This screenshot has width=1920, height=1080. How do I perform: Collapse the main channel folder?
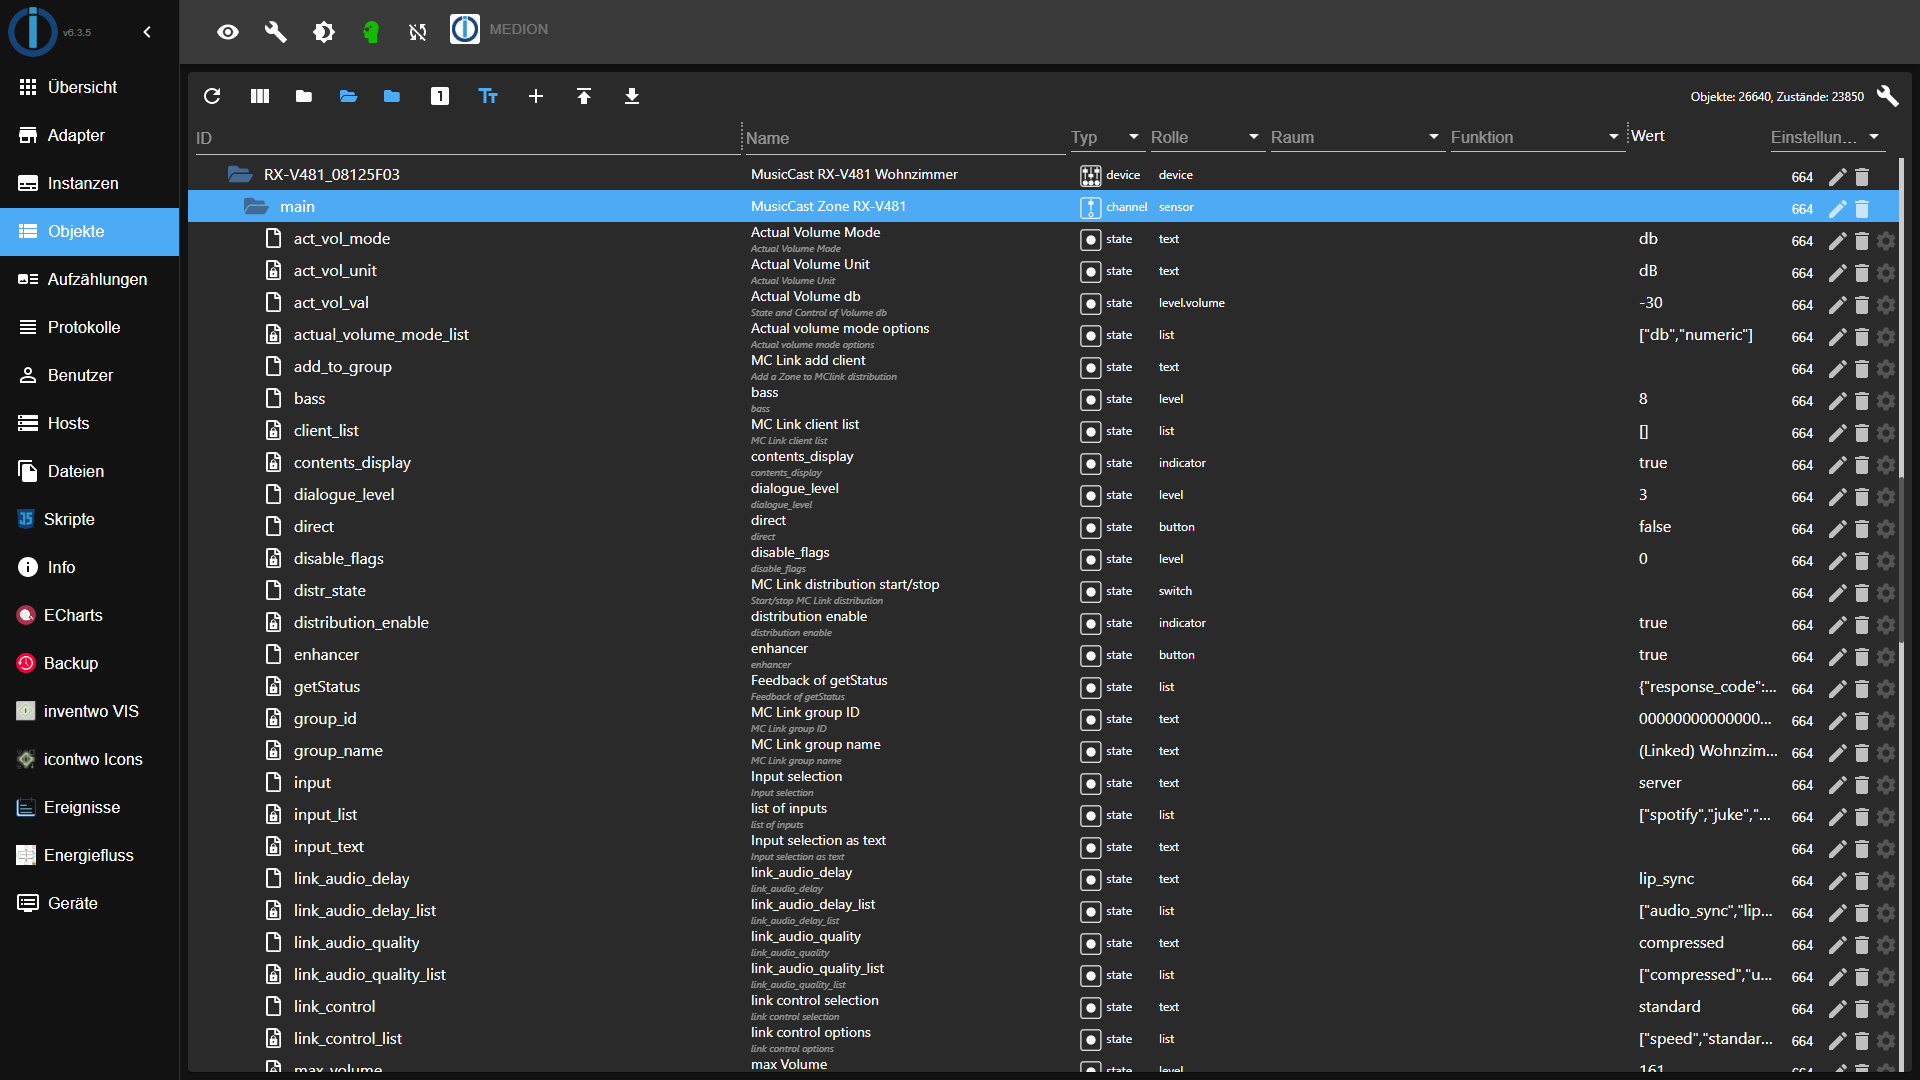coord(256,206)
